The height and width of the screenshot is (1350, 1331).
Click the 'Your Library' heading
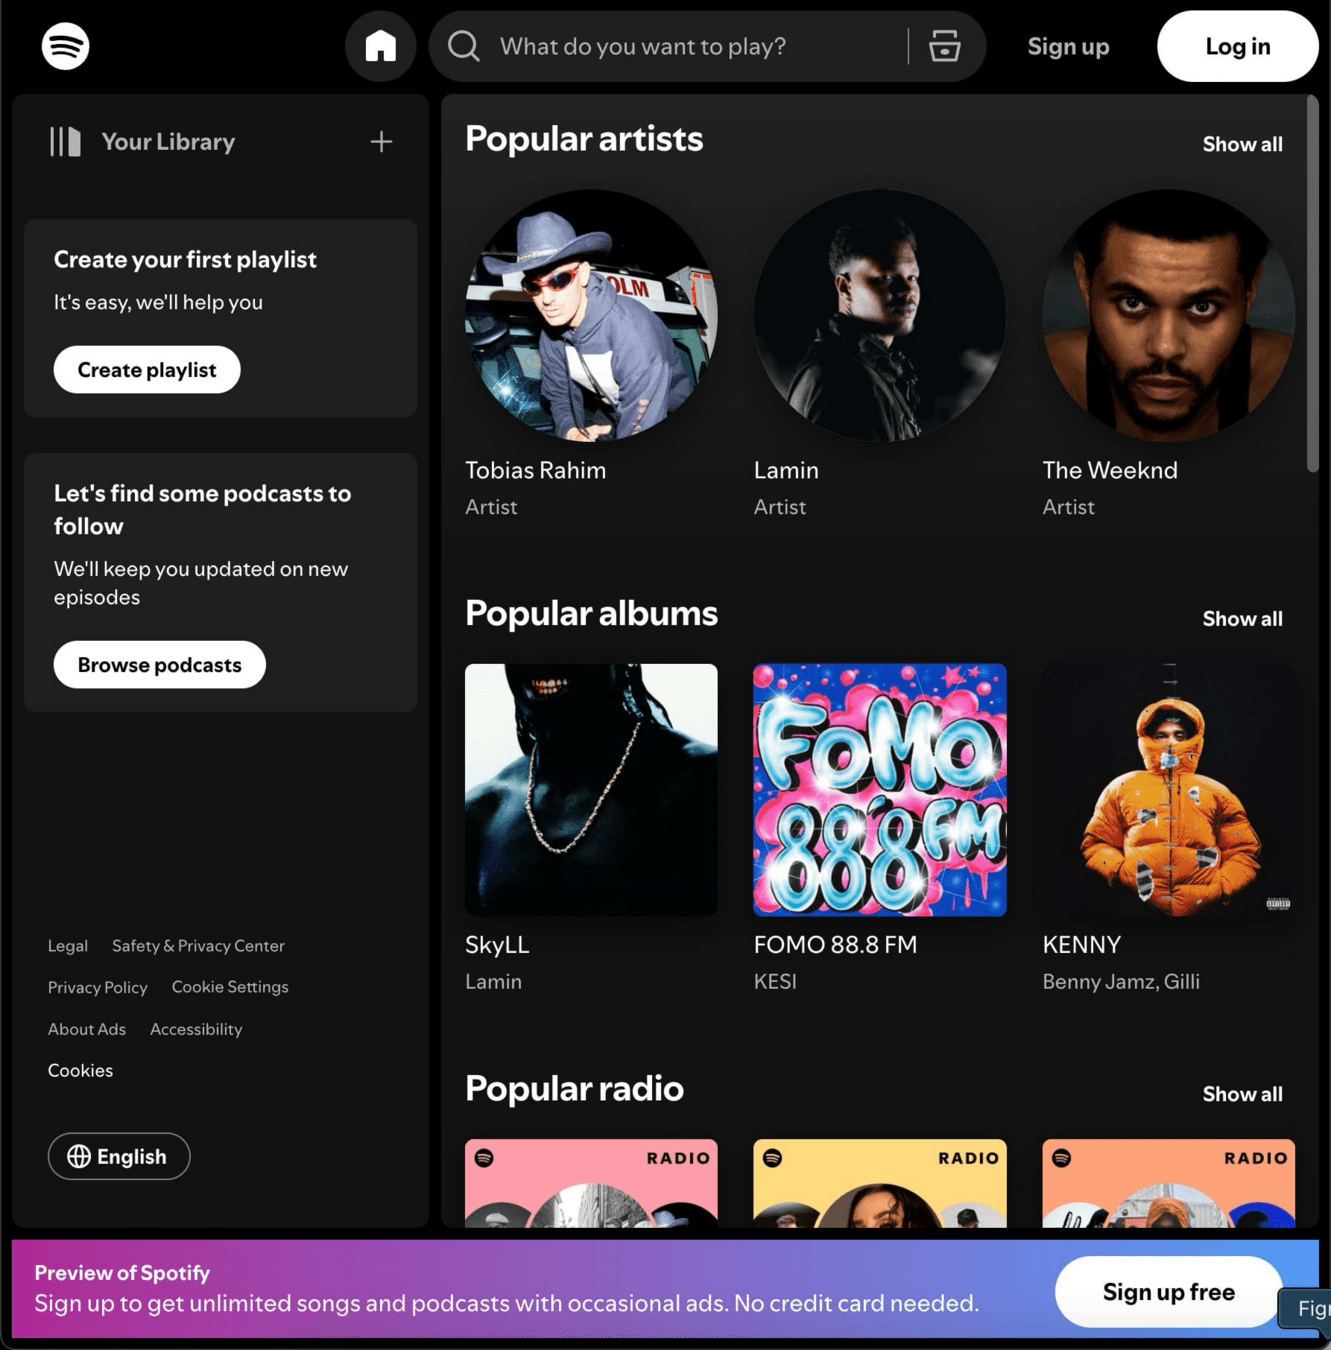tap(168, 142)
